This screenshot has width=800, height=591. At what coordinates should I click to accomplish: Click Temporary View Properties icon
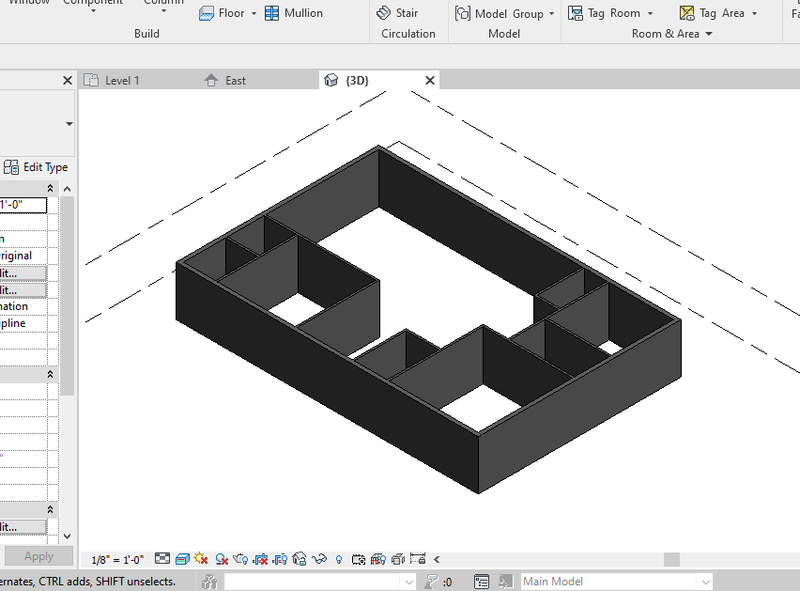(x=359, y=560)
